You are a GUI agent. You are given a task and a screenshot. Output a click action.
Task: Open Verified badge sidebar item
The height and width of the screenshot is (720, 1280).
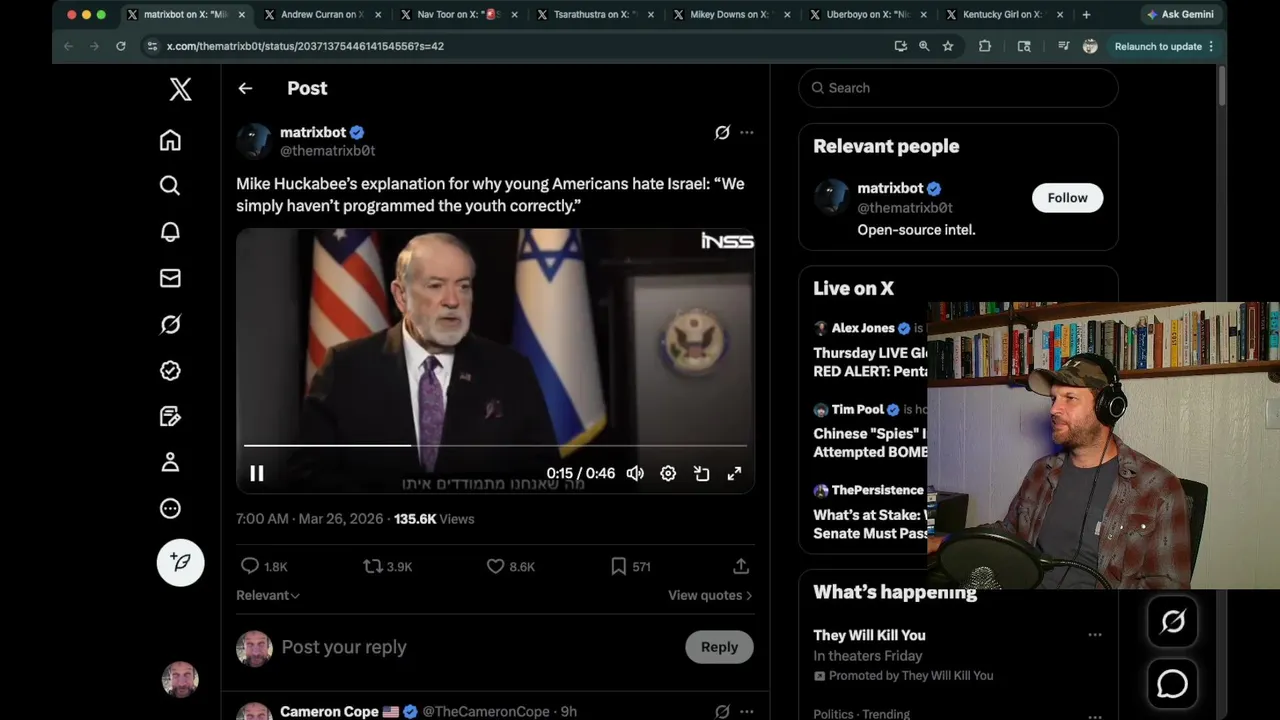pos(170,370)
